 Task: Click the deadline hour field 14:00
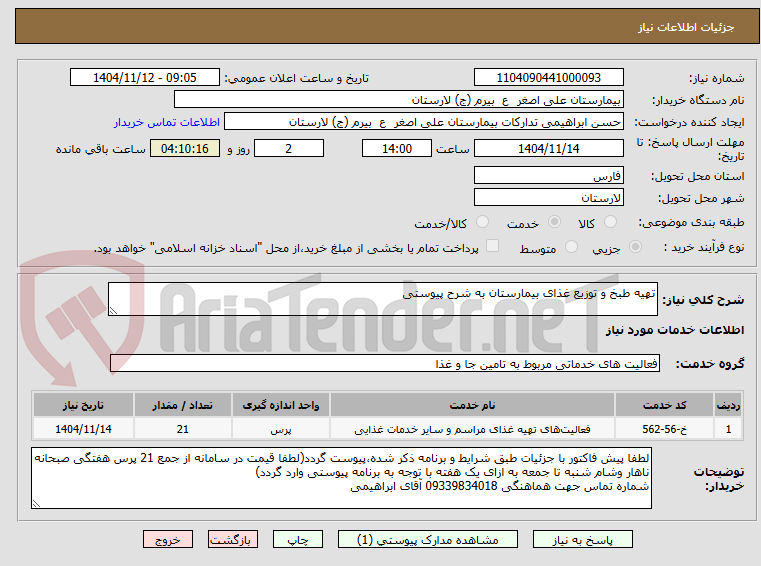(x=397, y=149)
